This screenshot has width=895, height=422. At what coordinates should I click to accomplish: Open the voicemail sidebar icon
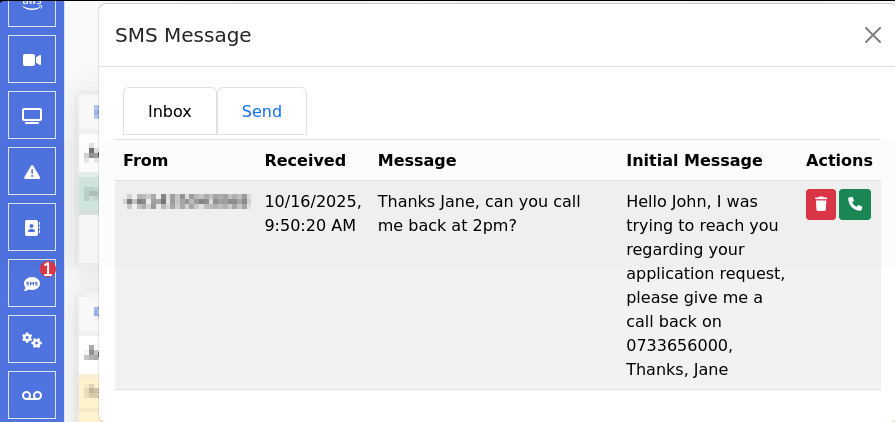32,396
